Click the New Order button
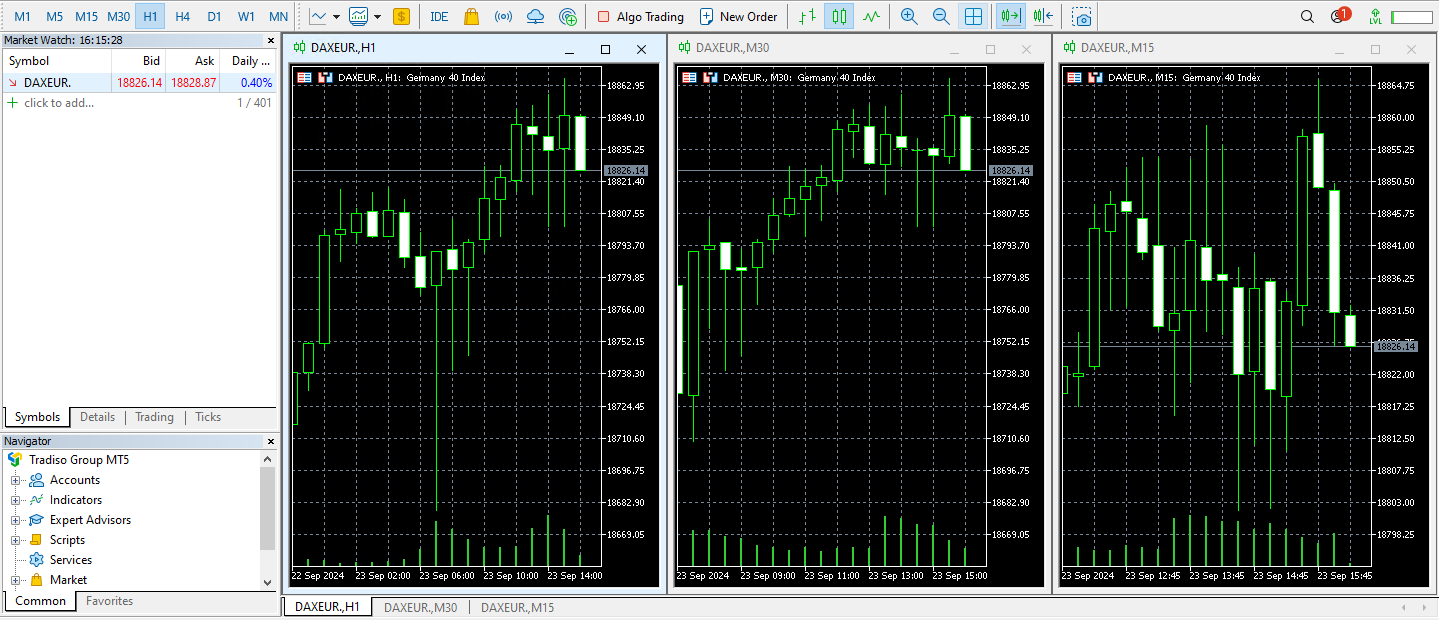Screen dimensions: 1439x620 [739, 16]
